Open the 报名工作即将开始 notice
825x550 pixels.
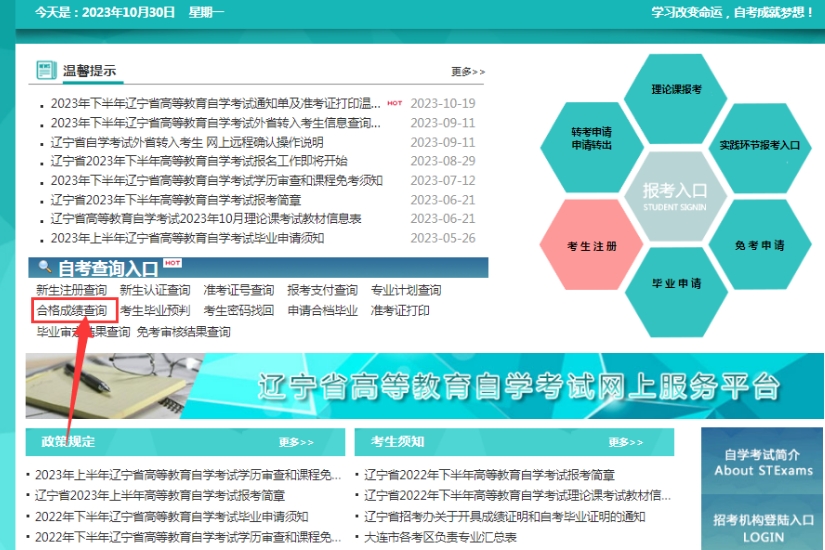coord(199,161)
